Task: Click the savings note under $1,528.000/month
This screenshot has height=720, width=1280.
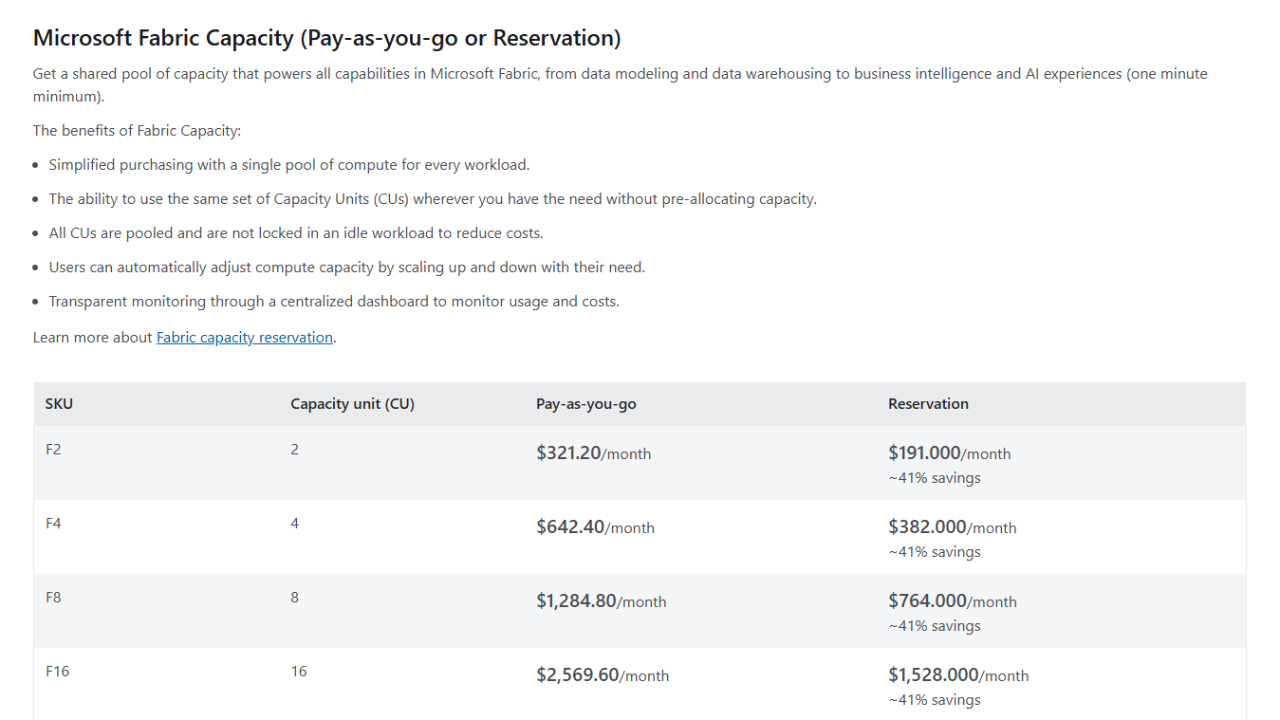Action: pyautogui.click(x=934, y=700)
